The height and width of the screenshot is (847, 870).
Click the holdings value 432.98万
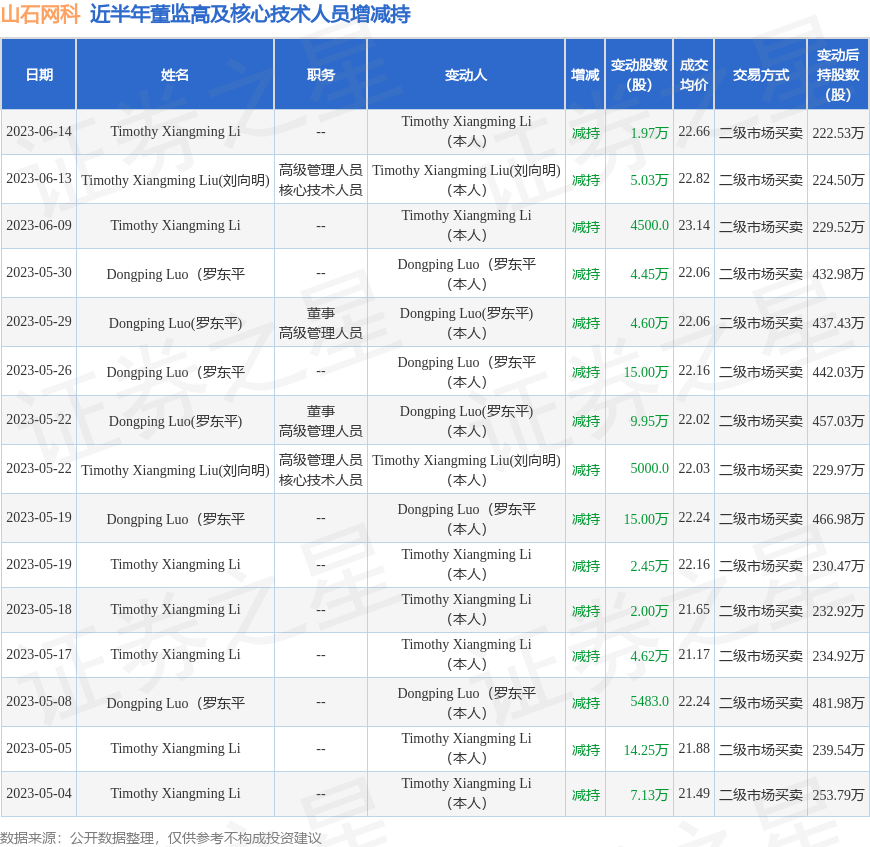point(838,275)
